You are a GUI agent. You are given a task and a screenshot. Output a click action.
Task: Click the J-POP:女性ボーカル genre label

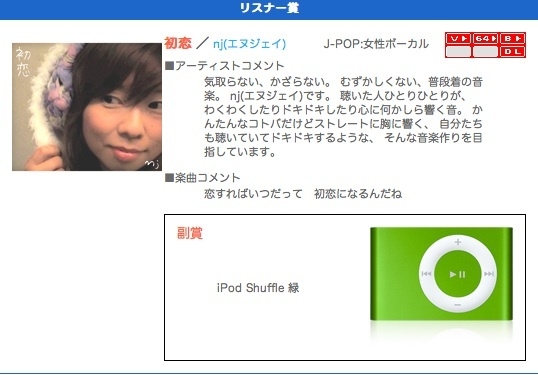(376, 44)
